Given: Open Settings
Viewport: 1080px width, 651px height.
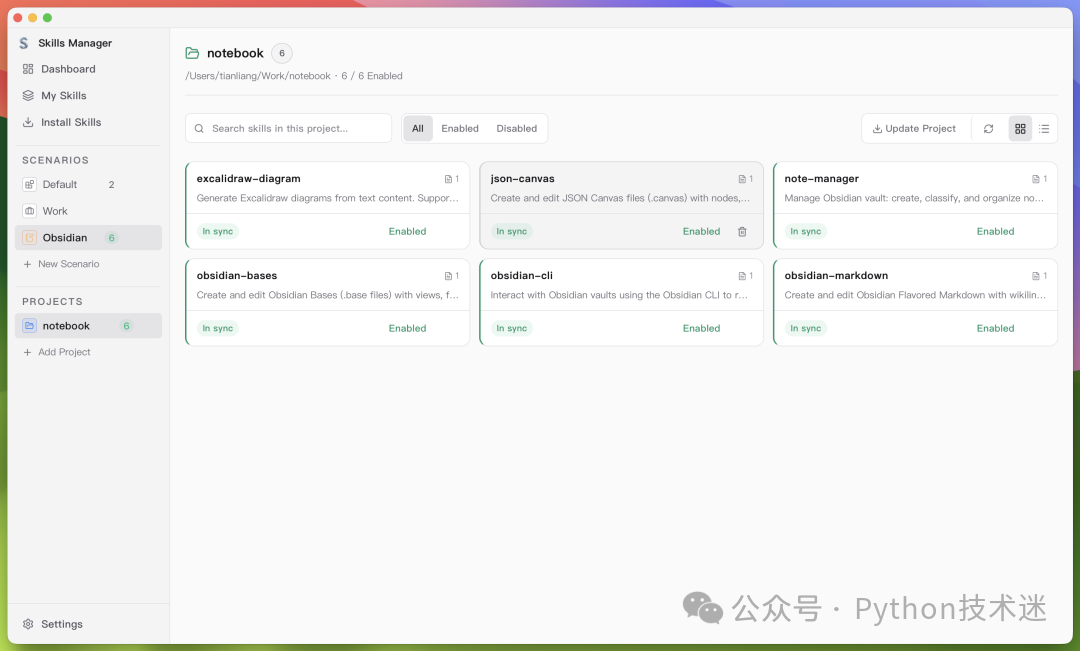Looking at the screenshot, I should click(x=53, y=624).
